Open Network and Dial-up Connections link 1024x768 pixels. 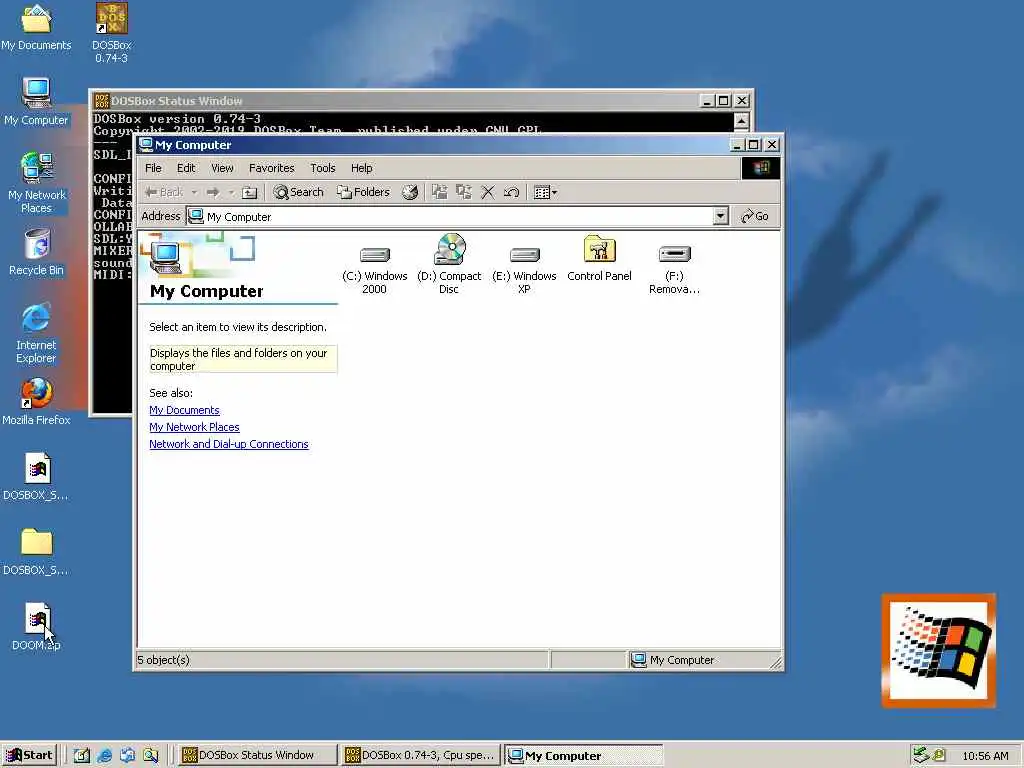click(229, 444)
